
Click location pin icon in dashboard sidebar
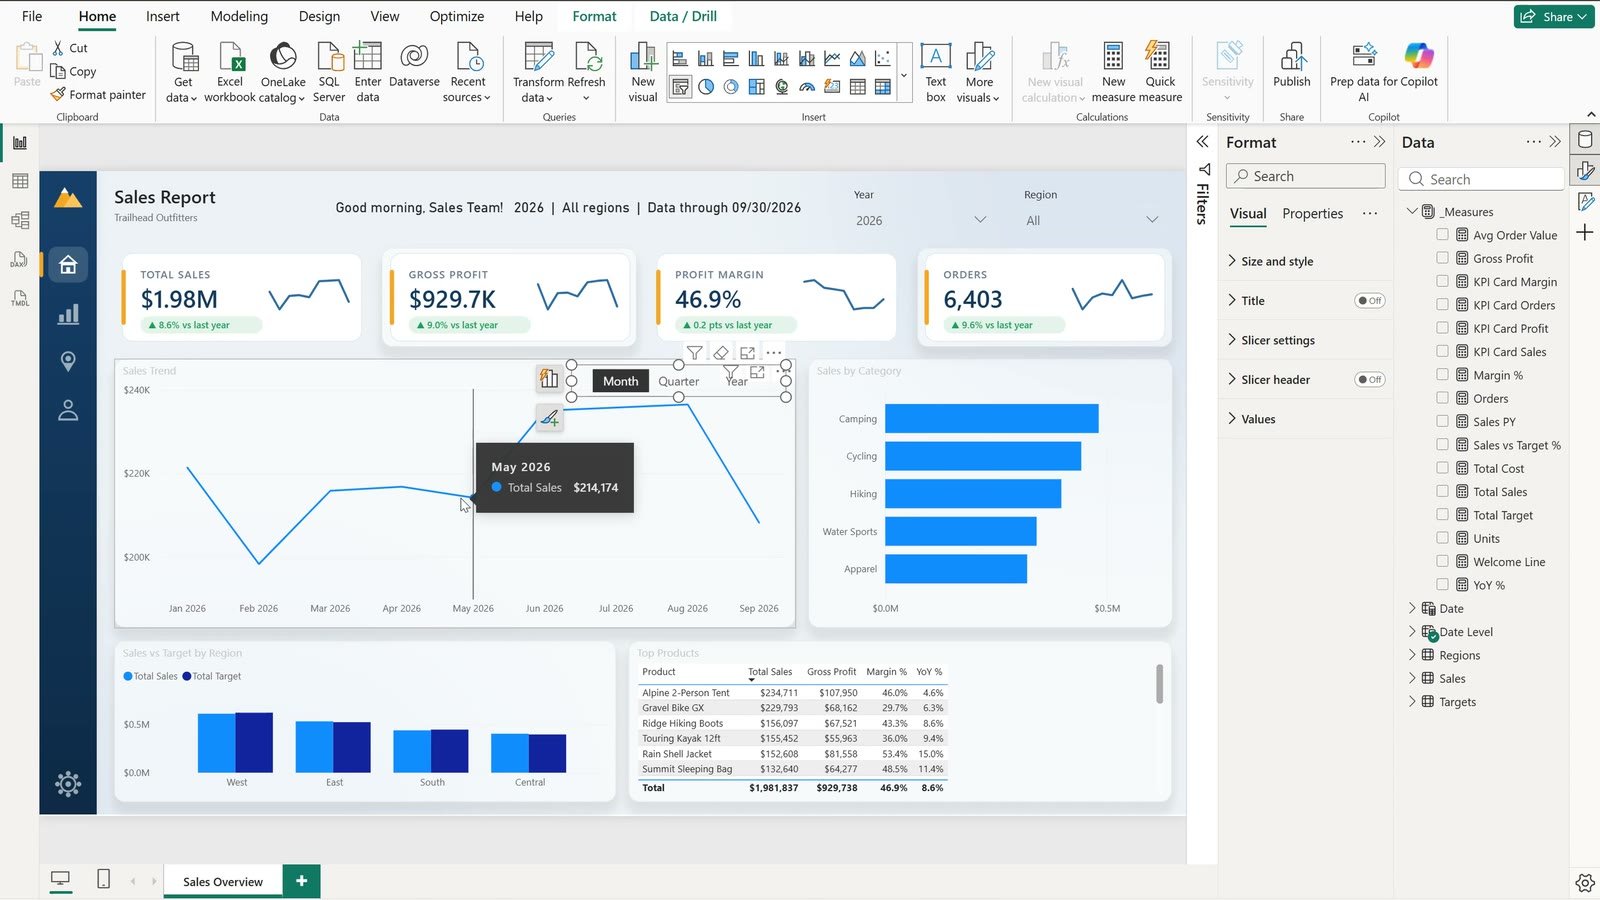[68, 361]
